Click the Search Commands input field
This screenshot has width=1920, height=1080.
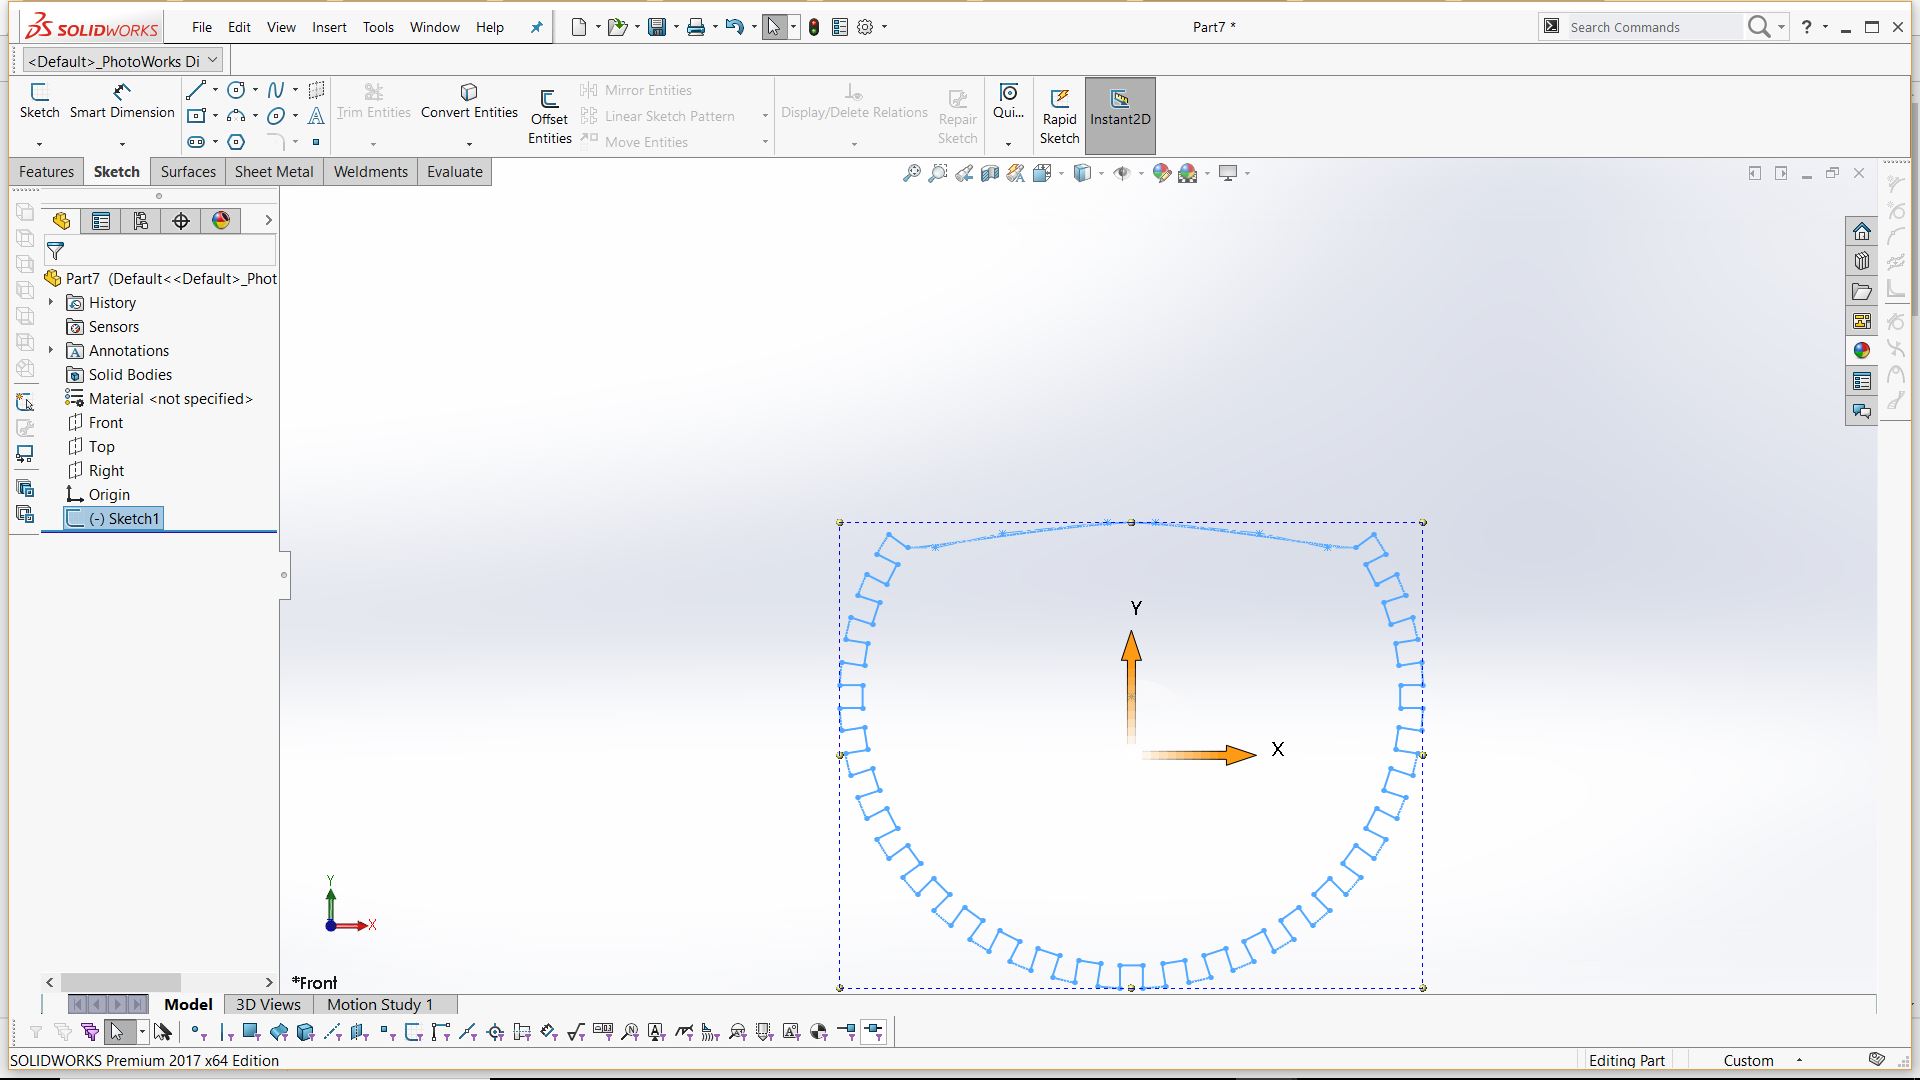pos(1650,27)
